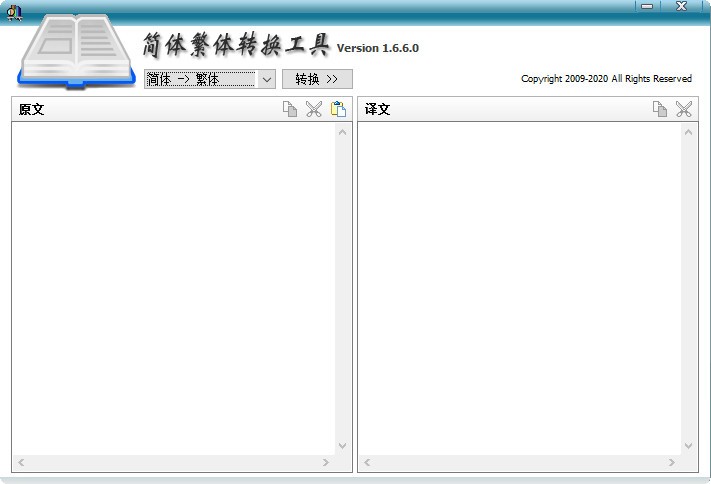Click left arrow of 译文 horizontal scrollbar
This screenshot has width=711, height=484.
tap(367, 462)
